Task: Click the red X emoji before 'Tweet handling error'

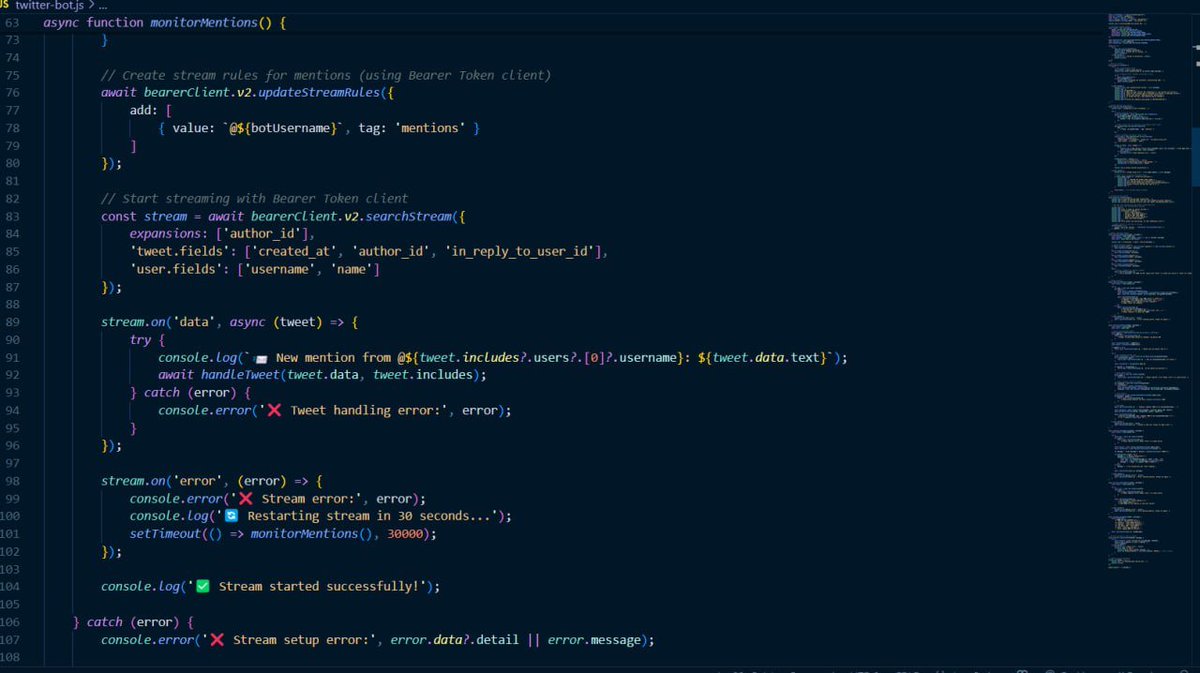Action: (x=274, y=410)
